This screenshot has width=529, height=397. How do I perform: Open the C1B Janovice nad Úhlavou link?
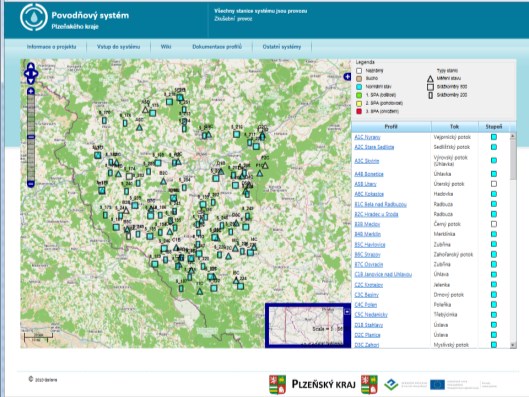pyautogui.click(x=383, y=275)
